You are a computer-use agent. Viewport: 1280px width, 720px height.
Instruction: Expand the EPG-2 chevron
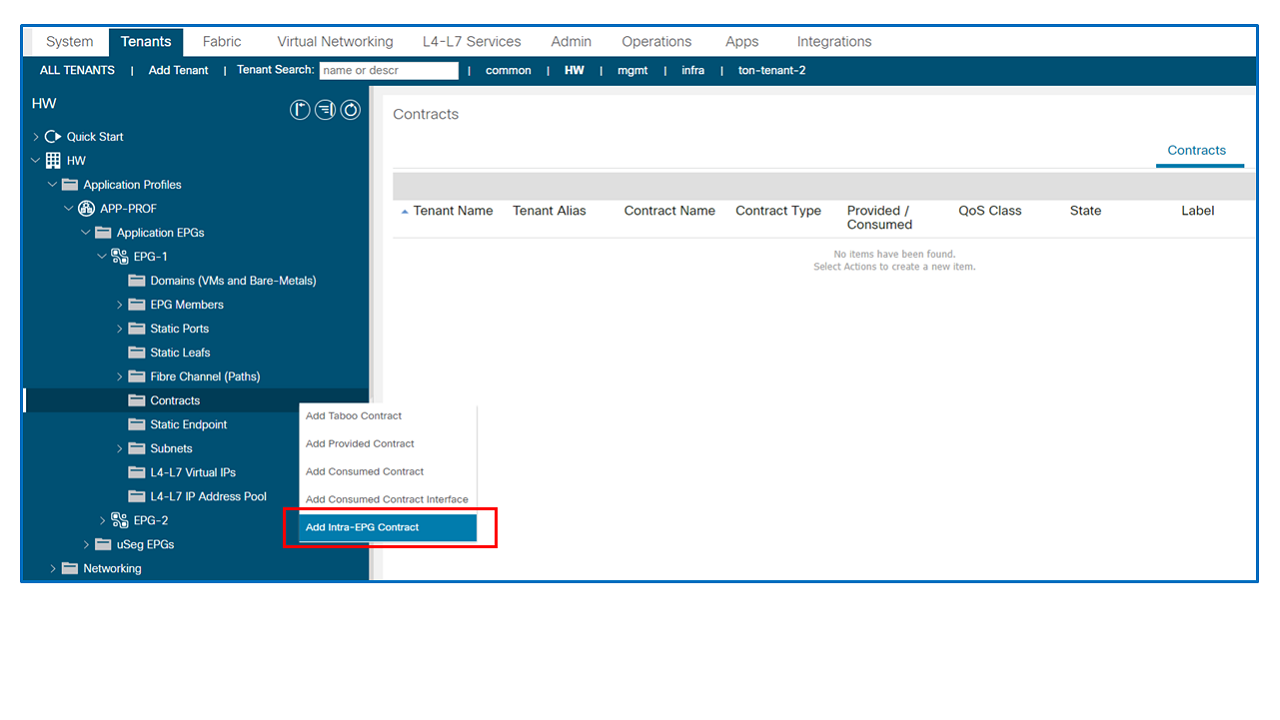point(102,521)
